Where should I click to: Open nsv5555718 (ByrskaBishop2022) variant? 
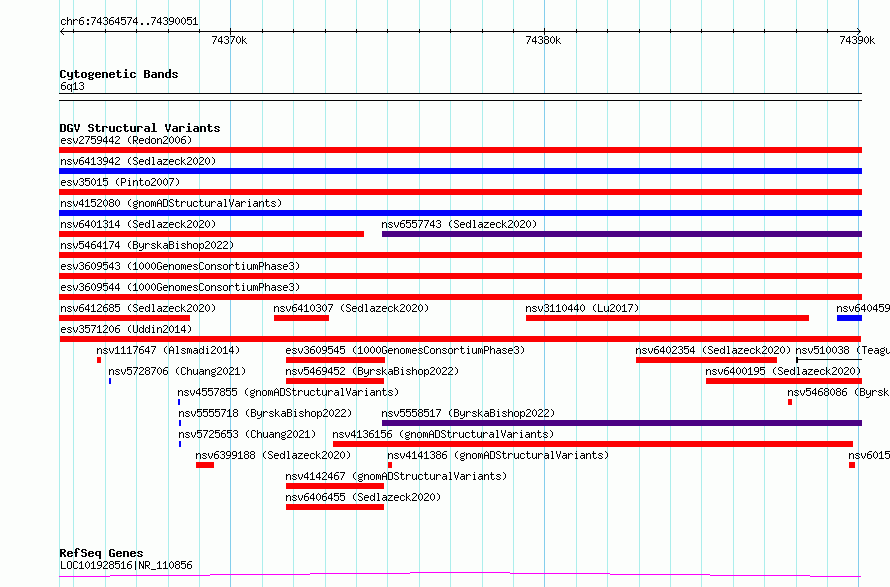265,413
